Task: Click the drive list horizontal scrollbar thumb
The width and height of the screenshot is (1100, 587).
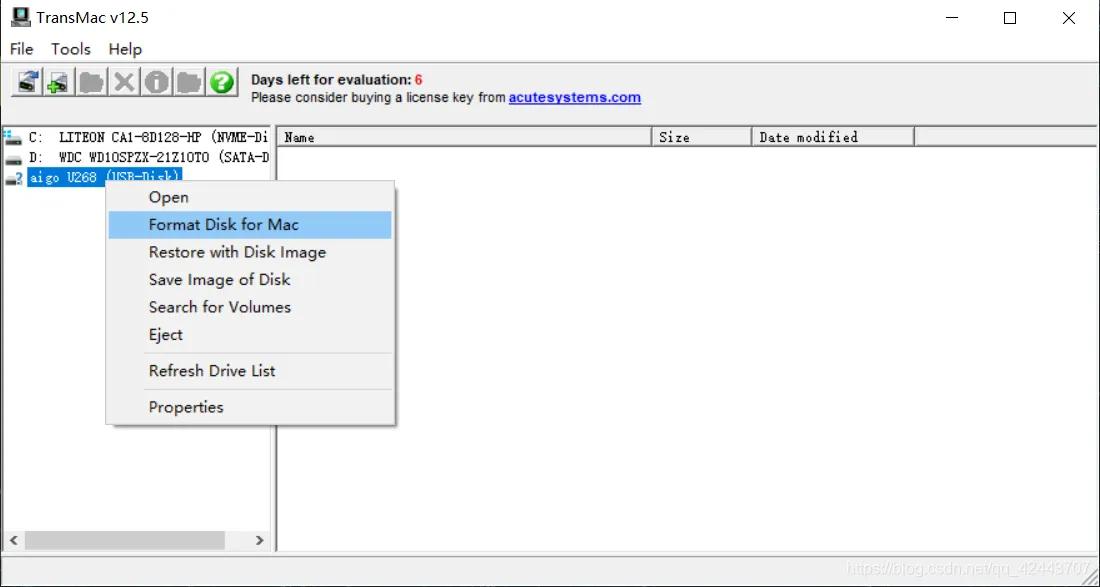Action: [x=125, y=540]
